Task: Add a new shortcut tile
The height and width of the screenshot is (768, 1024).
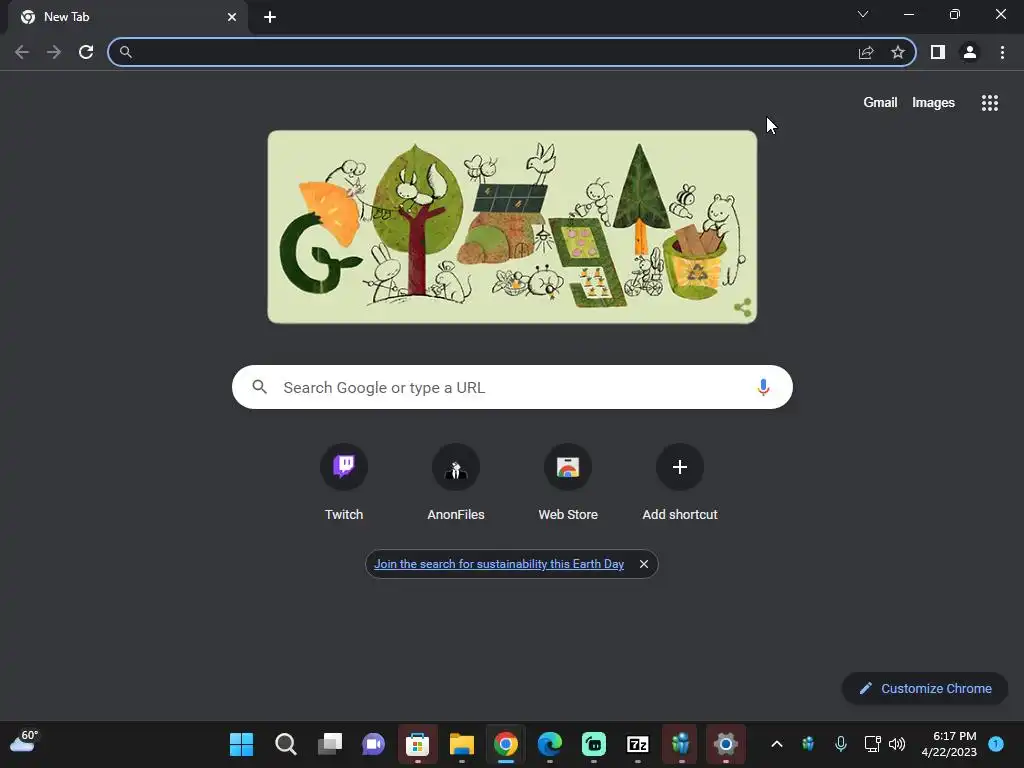Action: [x=680, y=483]
